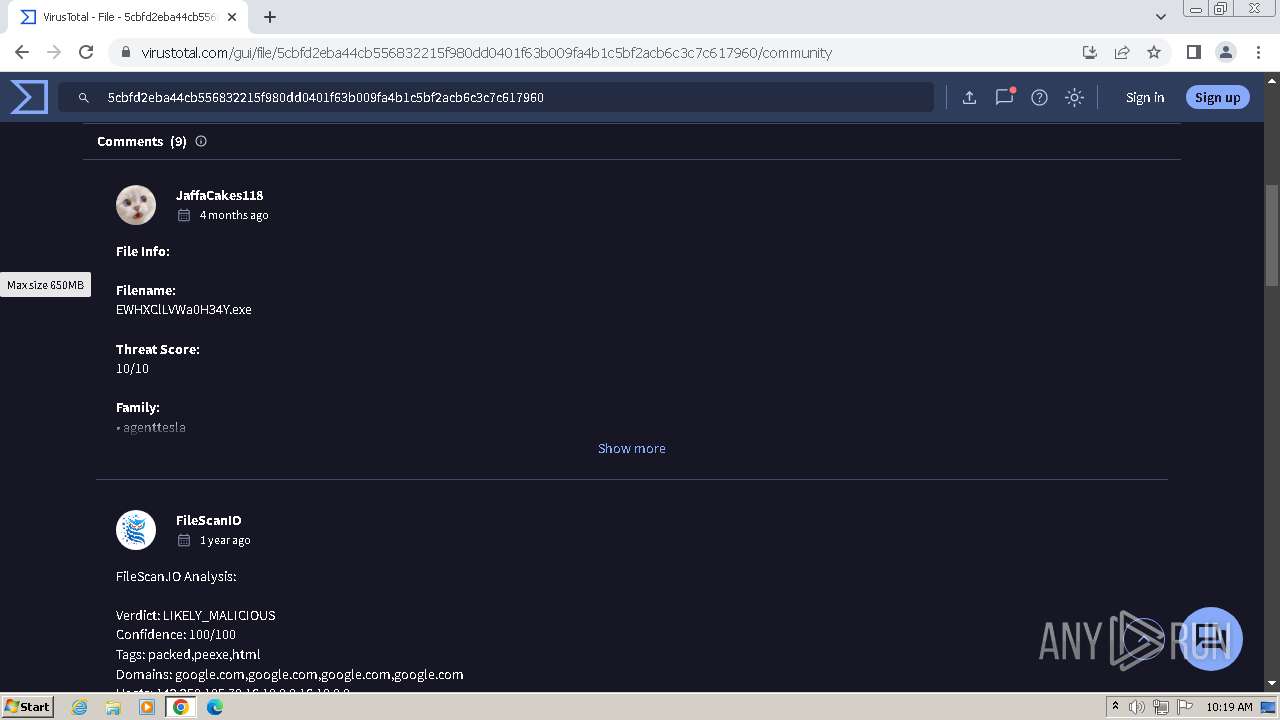Click the search magnifier icon
Image resolution: width=1280 pixels, height=720 pixels.
84,97
